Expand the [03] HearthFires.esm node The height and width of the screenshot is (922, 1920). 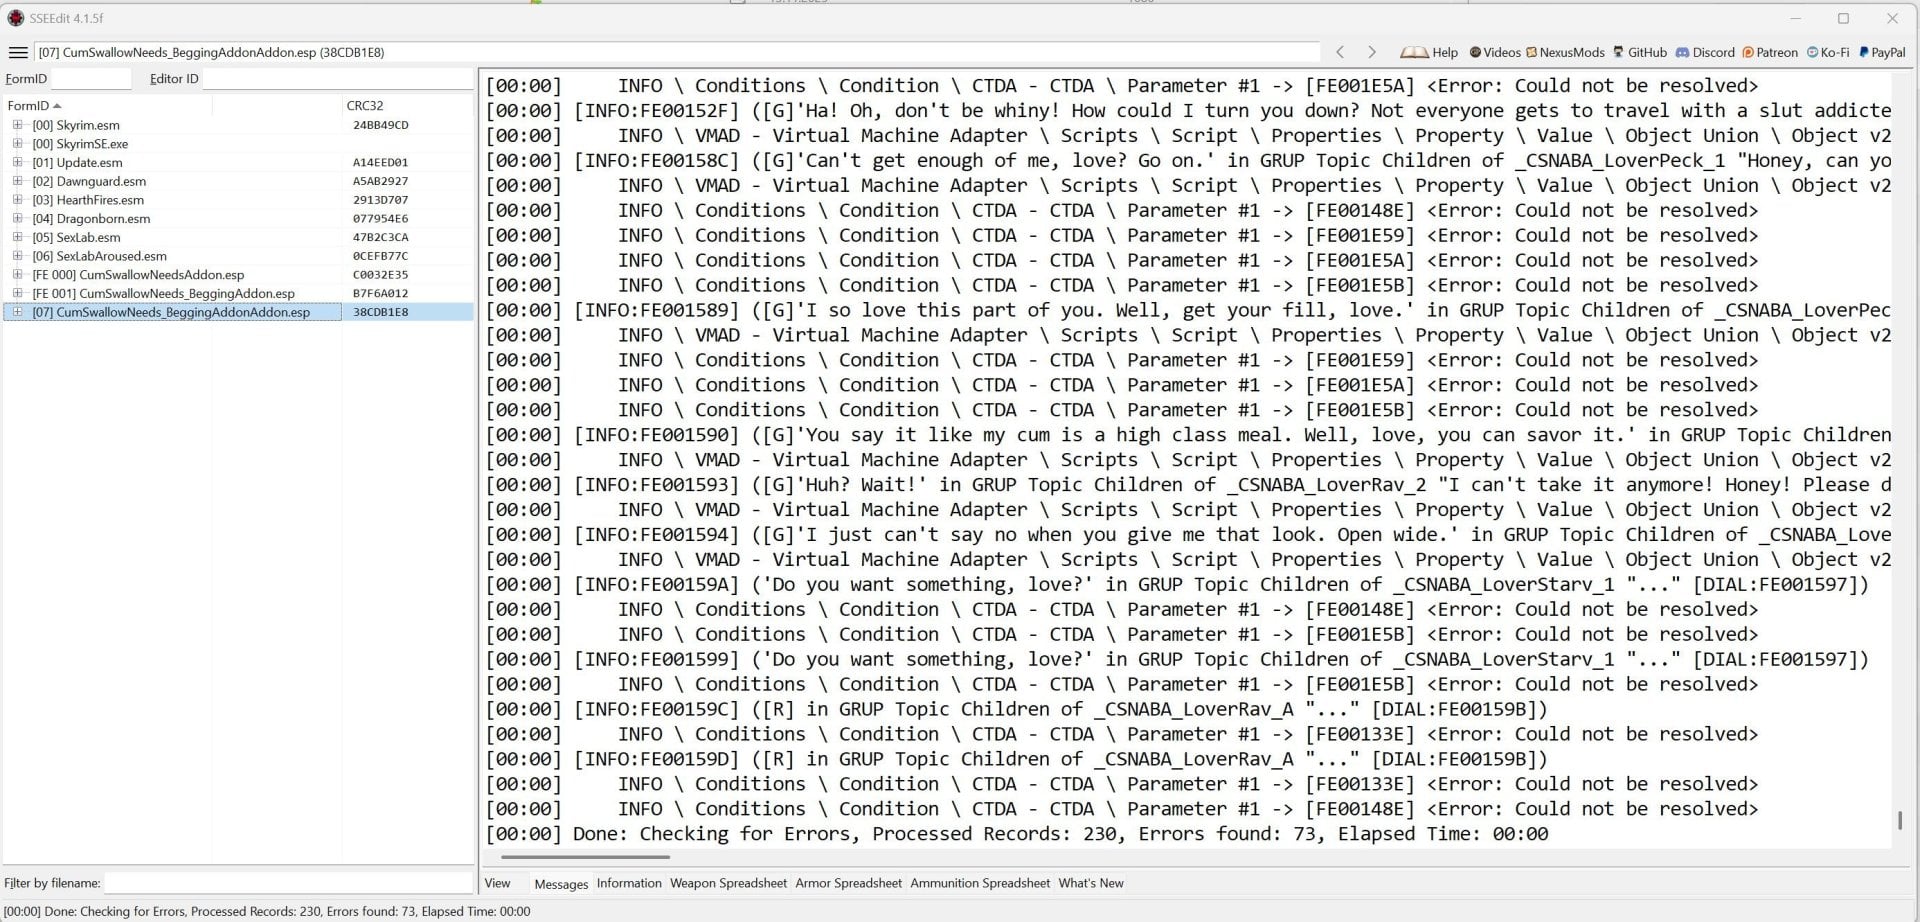[17, 200]
